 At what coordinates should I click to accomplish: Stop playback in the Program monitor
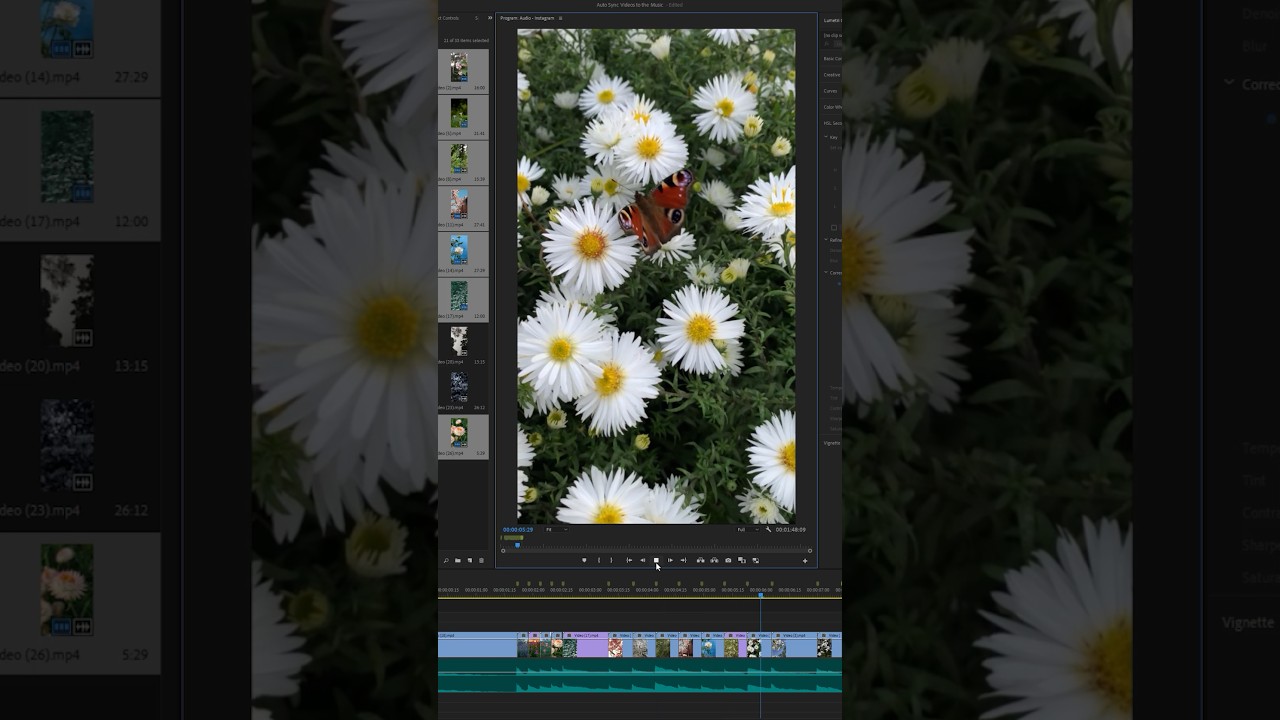click(656, 560)
